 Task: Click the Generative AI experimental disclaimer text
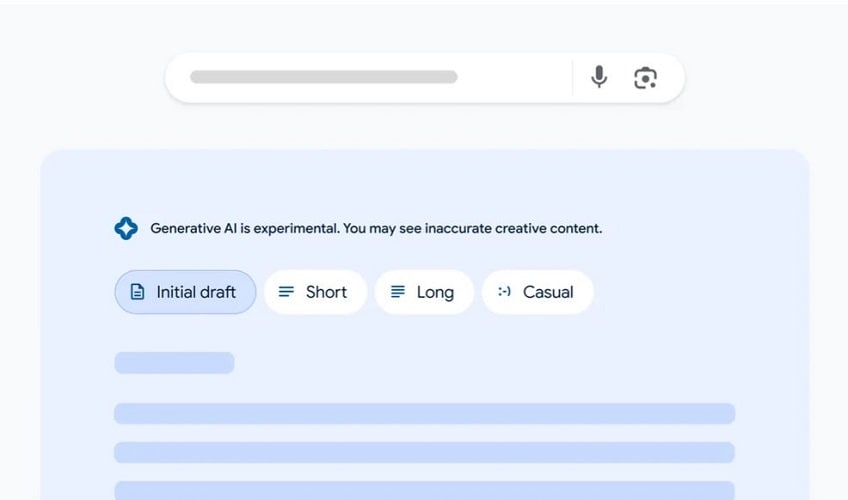[x=376, y=228]
